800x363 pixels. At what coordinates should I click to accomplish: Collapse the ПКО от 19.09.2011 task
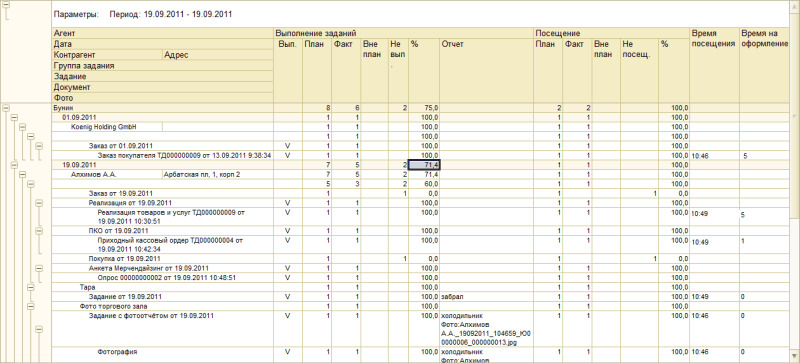click(39, 231)
